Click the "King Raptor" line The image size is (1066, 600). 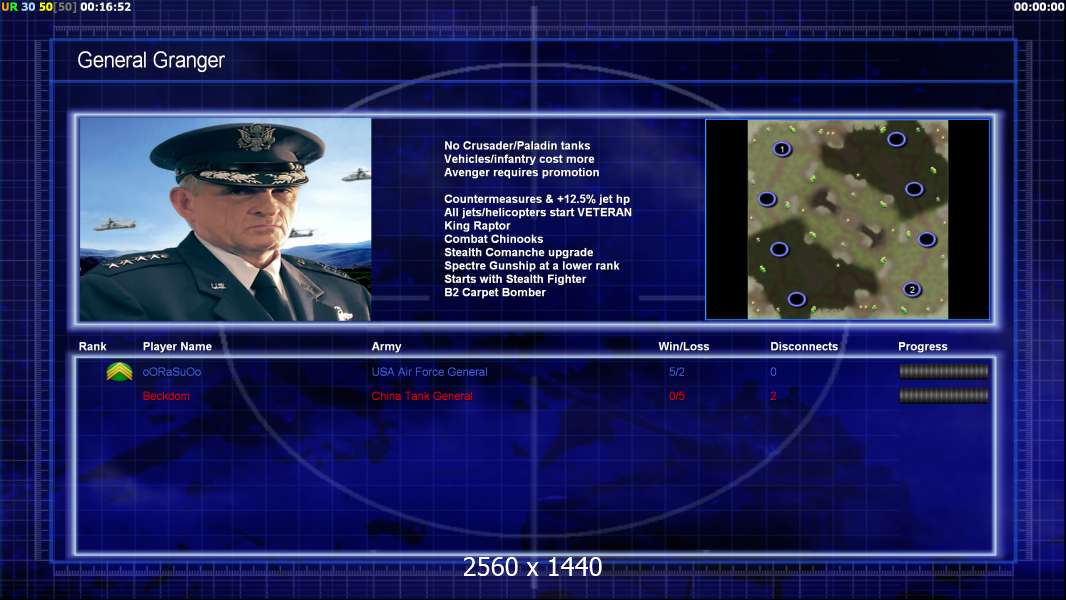tap(477, 226)
